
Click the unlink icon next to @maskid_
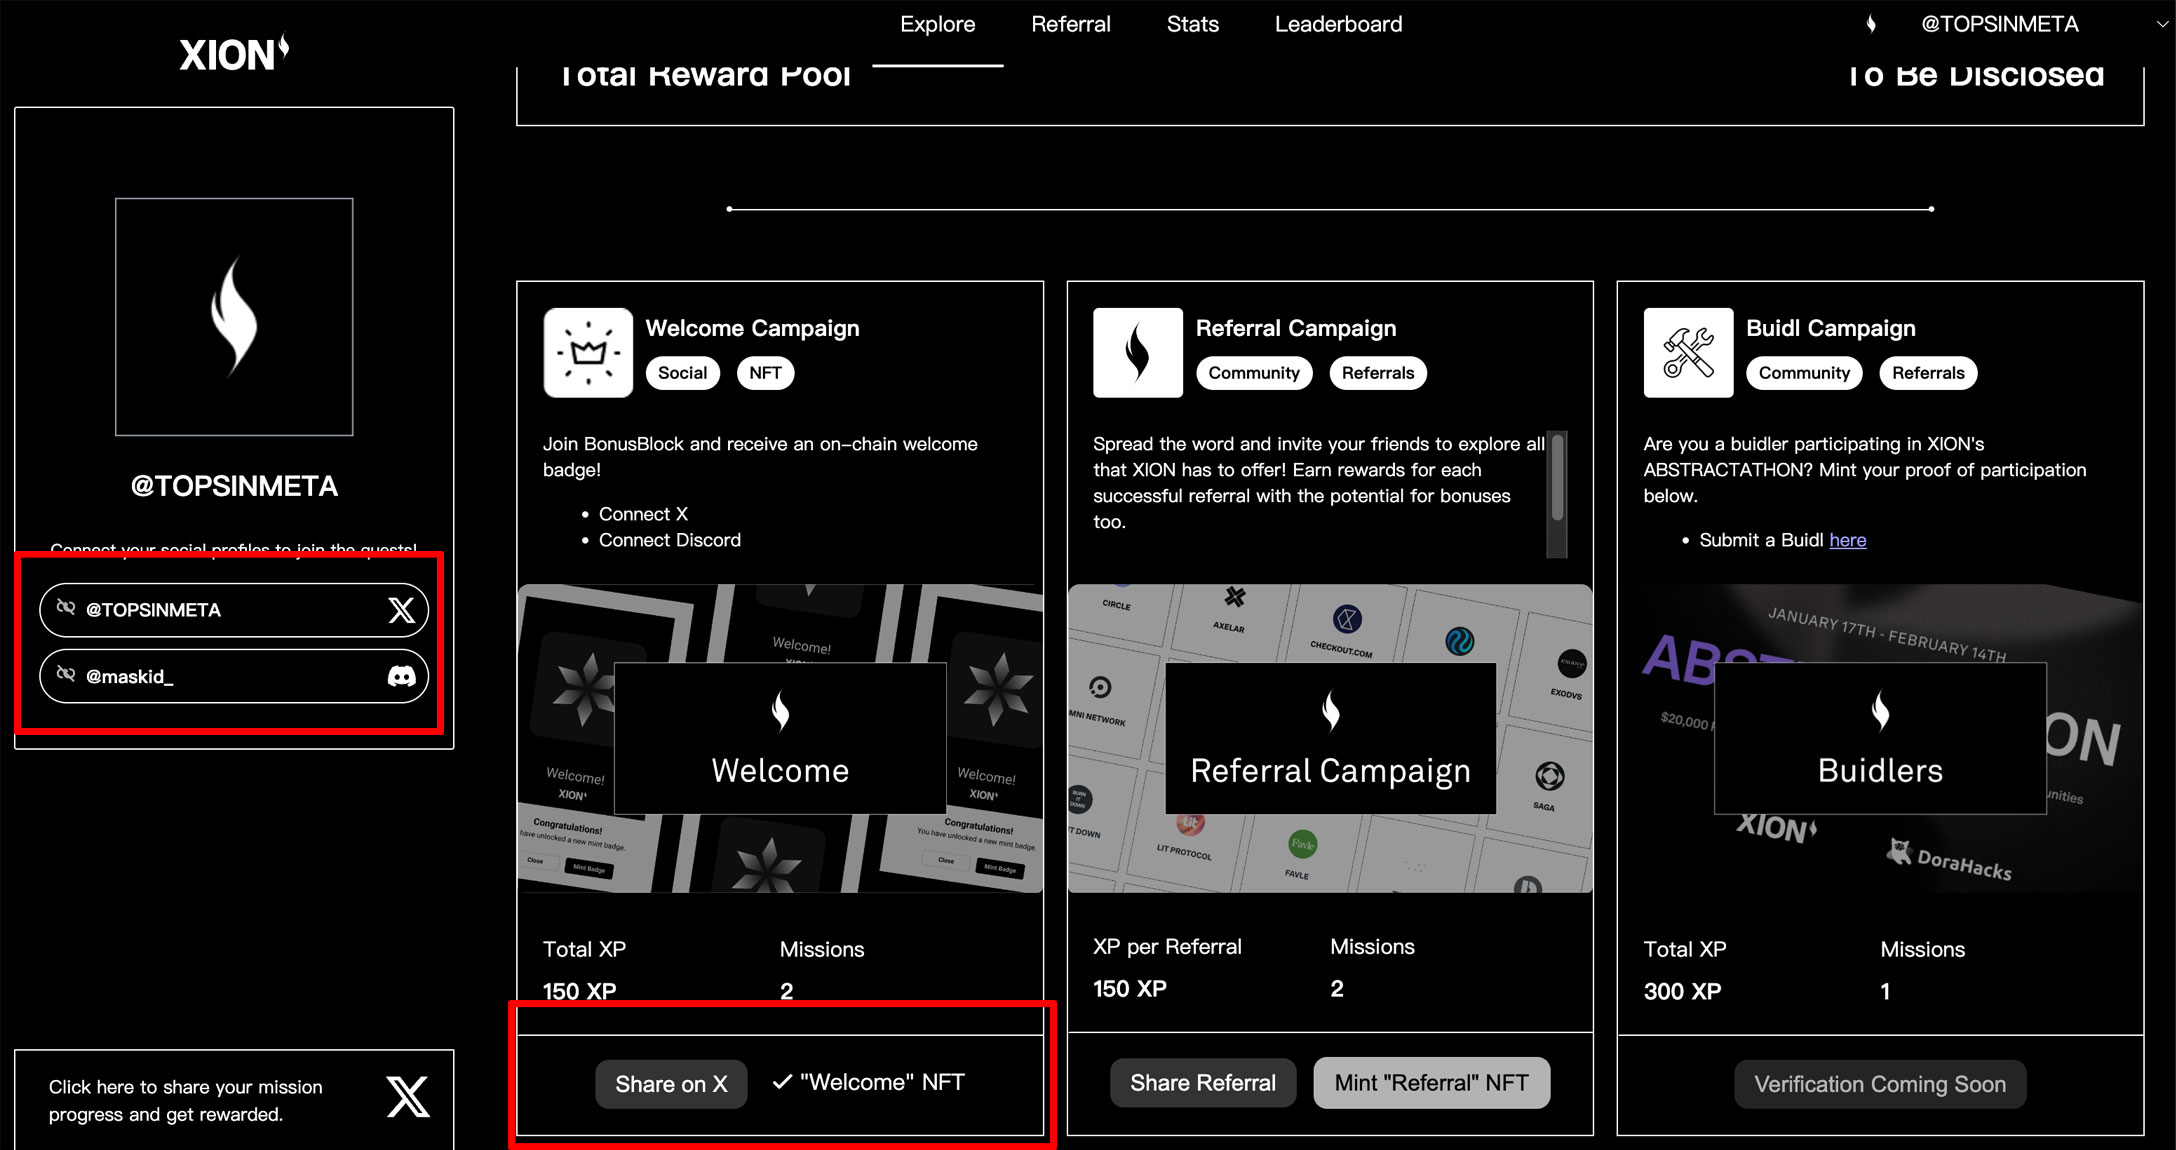tap(66, 675)
